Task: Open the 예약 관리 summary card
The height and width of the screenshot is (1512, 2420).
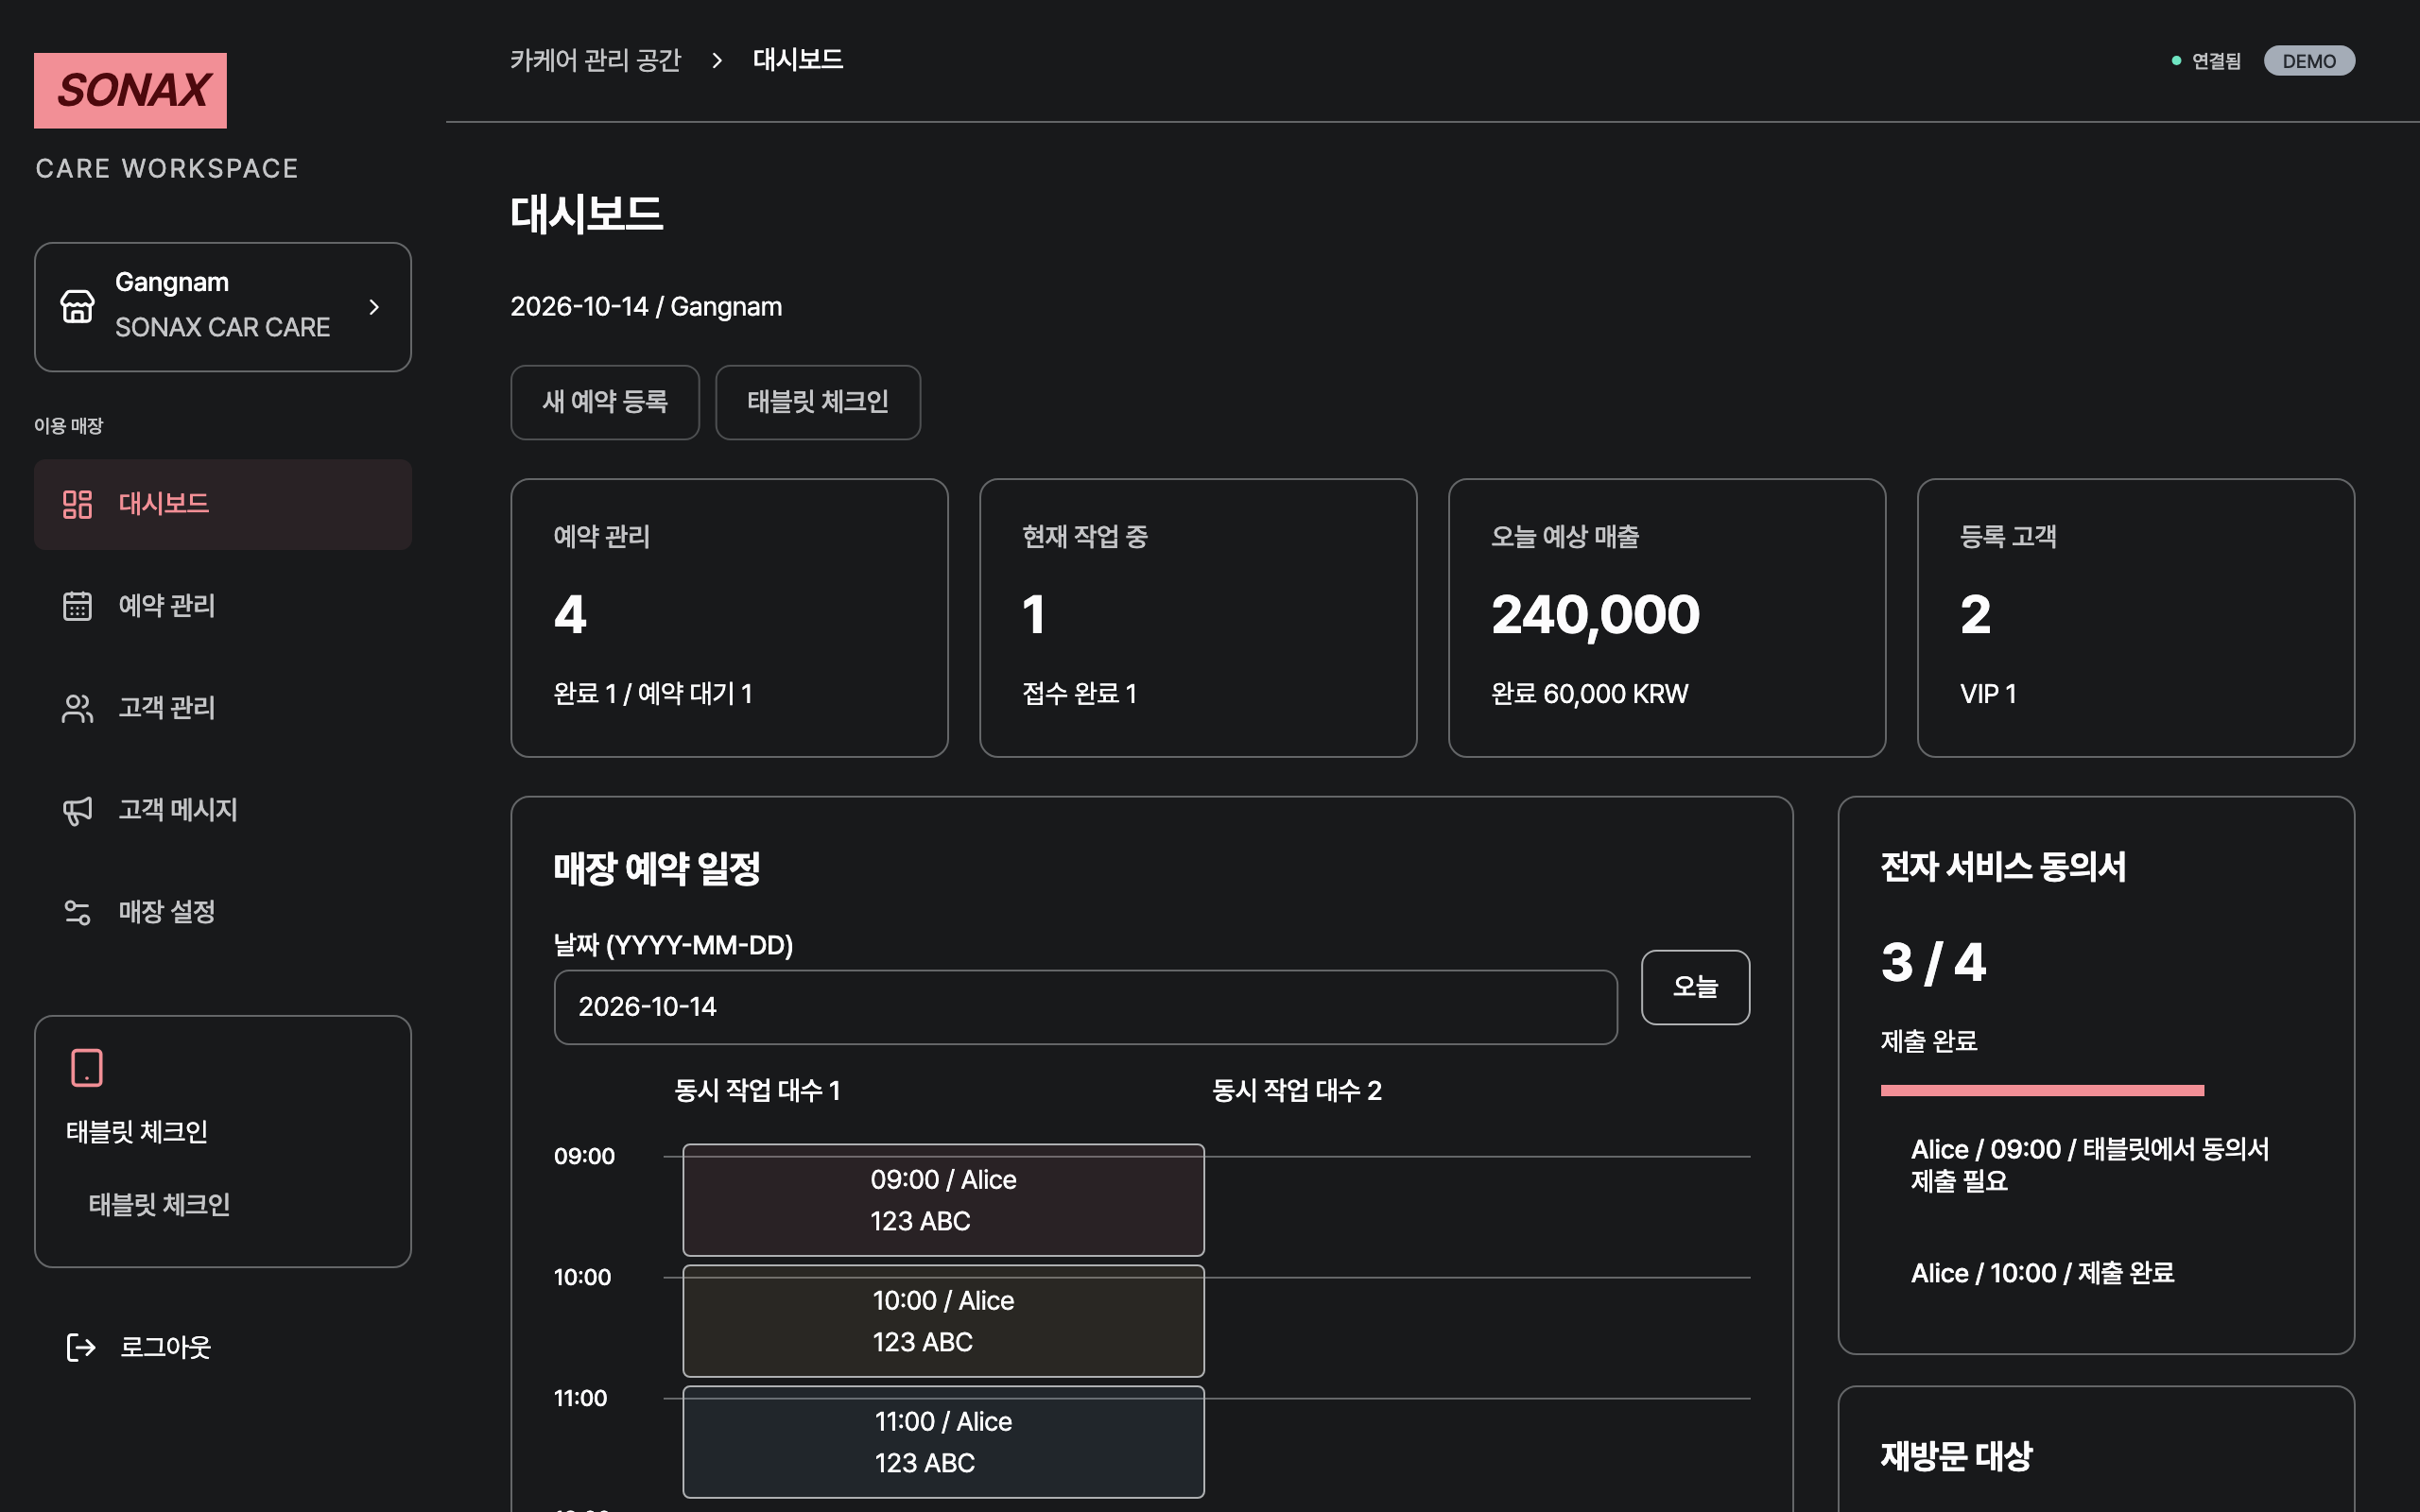Action: point(730,618)
